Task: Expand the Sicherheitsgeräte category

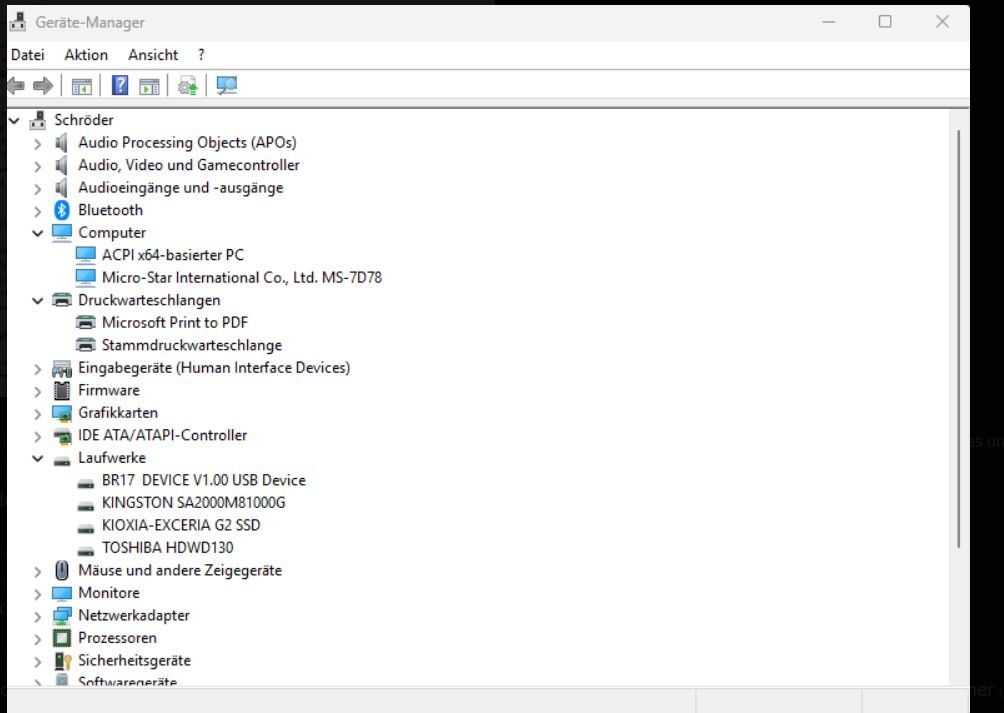Action: click(x=38, y=662)
